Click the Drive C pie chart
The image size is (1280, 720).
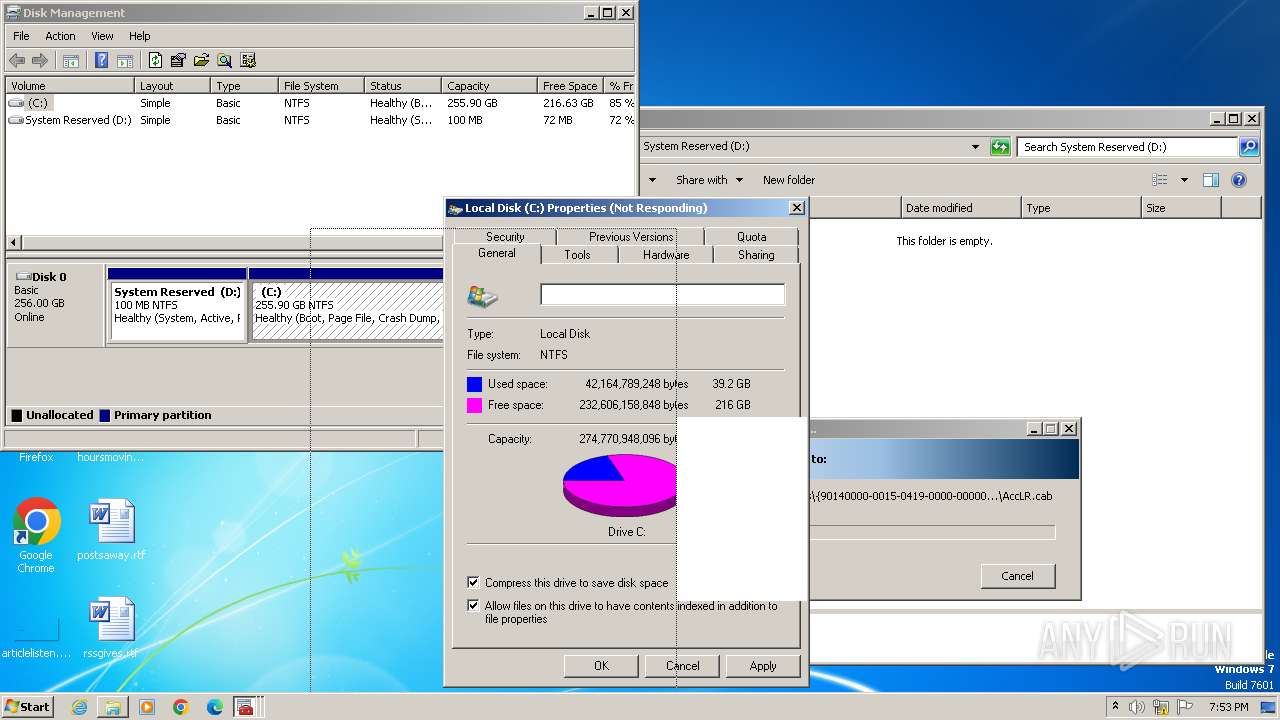pyautogui.click(x=621, y=484)
